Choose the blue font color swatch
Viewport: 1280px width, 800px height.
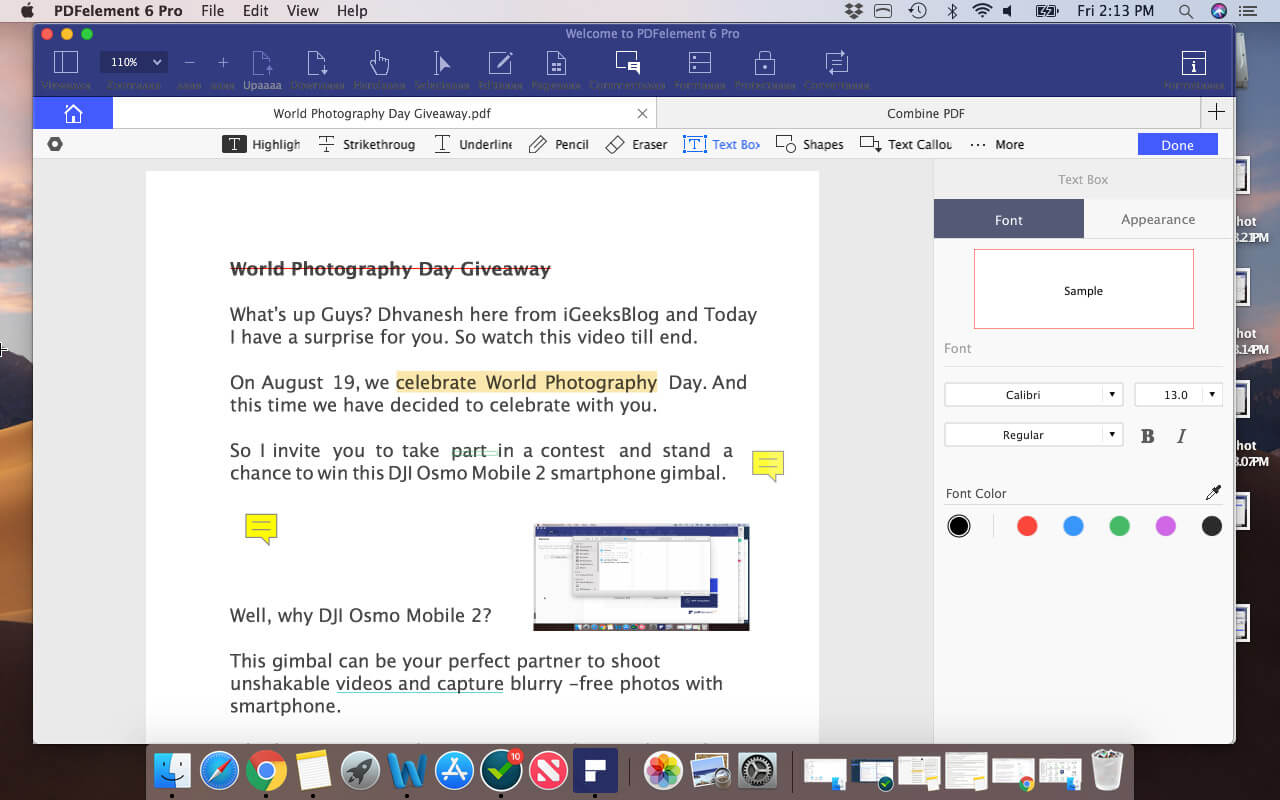(1073, 526)
